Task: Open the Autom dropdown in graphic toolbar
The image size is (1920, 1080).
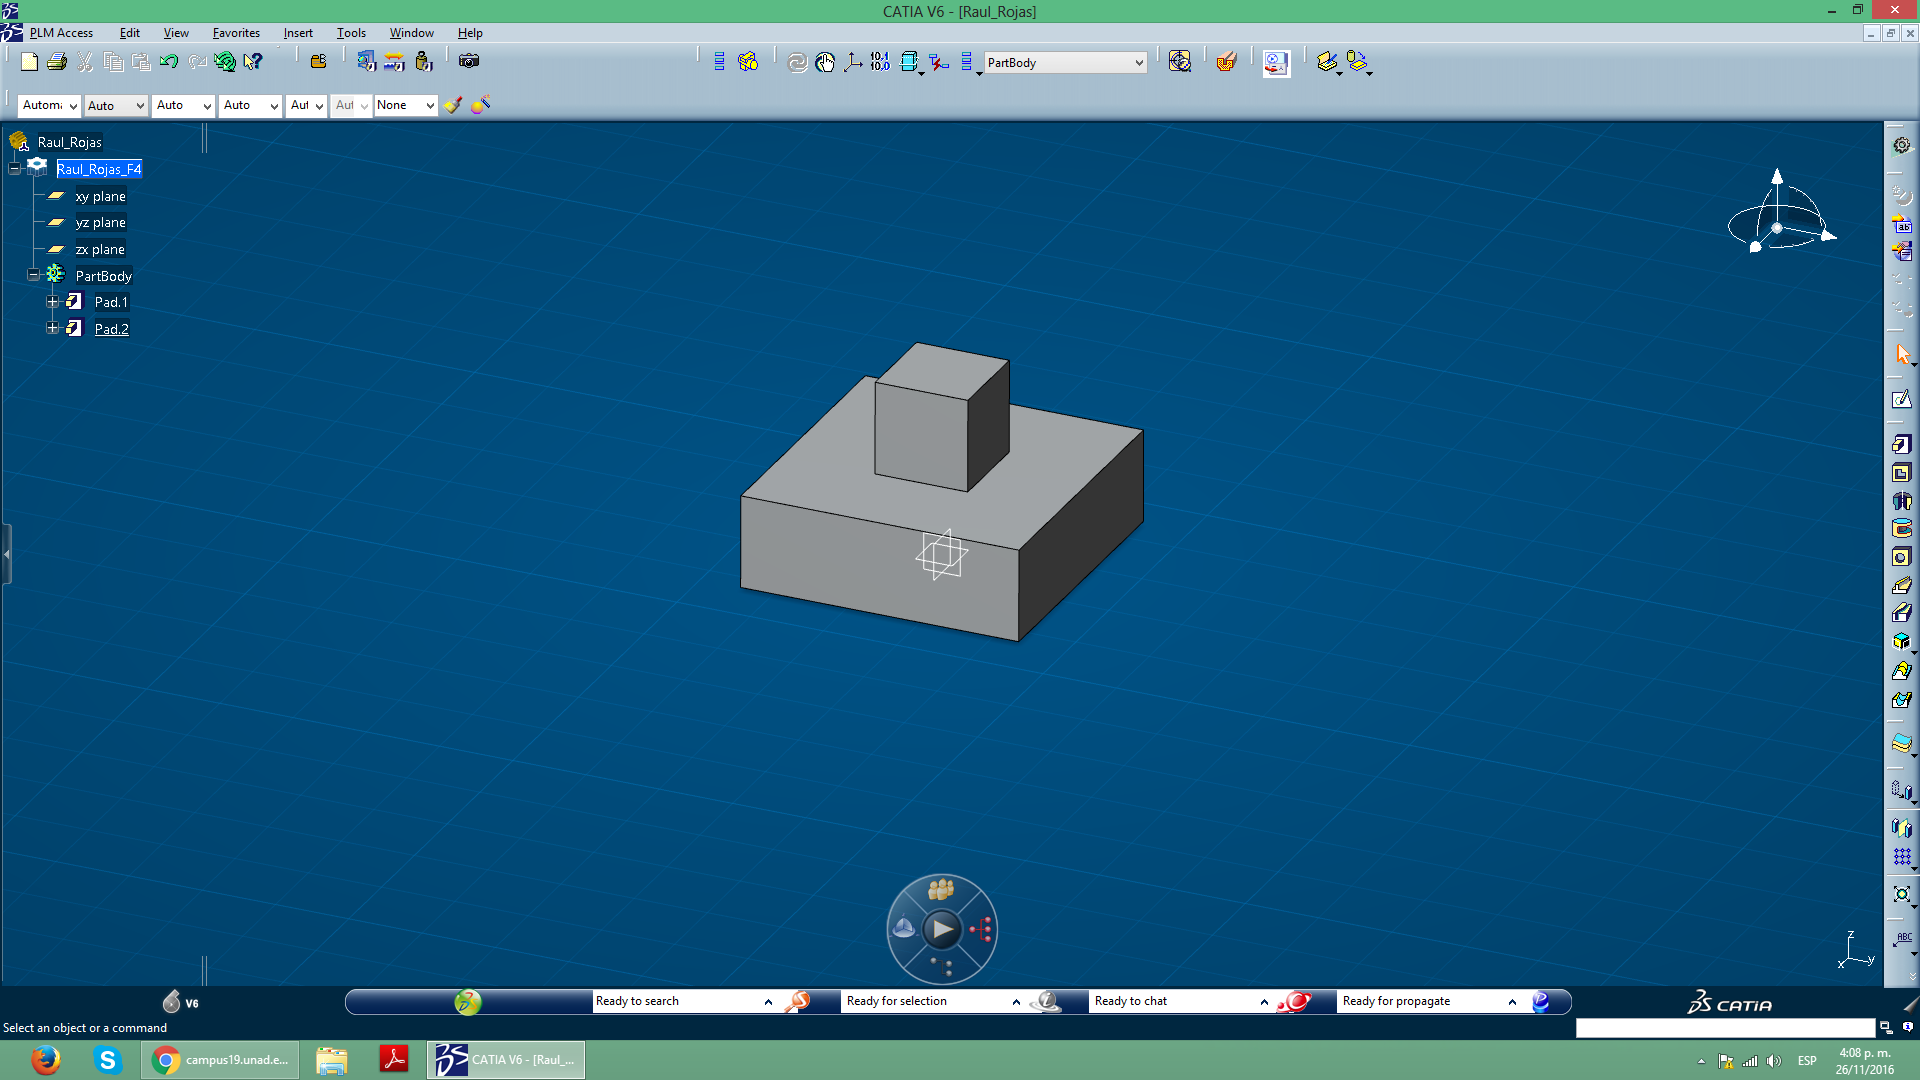Action: (49, 105)
